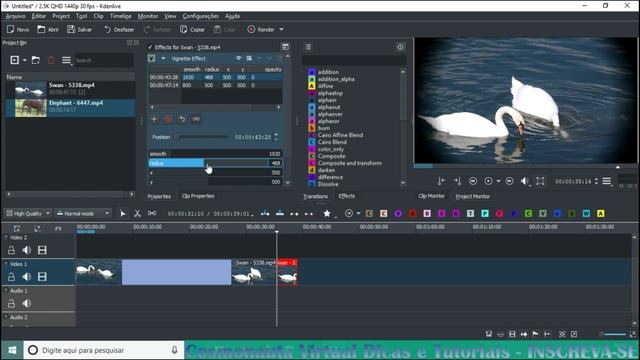Open the Project menu
Screen dimensions: 640x360
pos(61,16)
